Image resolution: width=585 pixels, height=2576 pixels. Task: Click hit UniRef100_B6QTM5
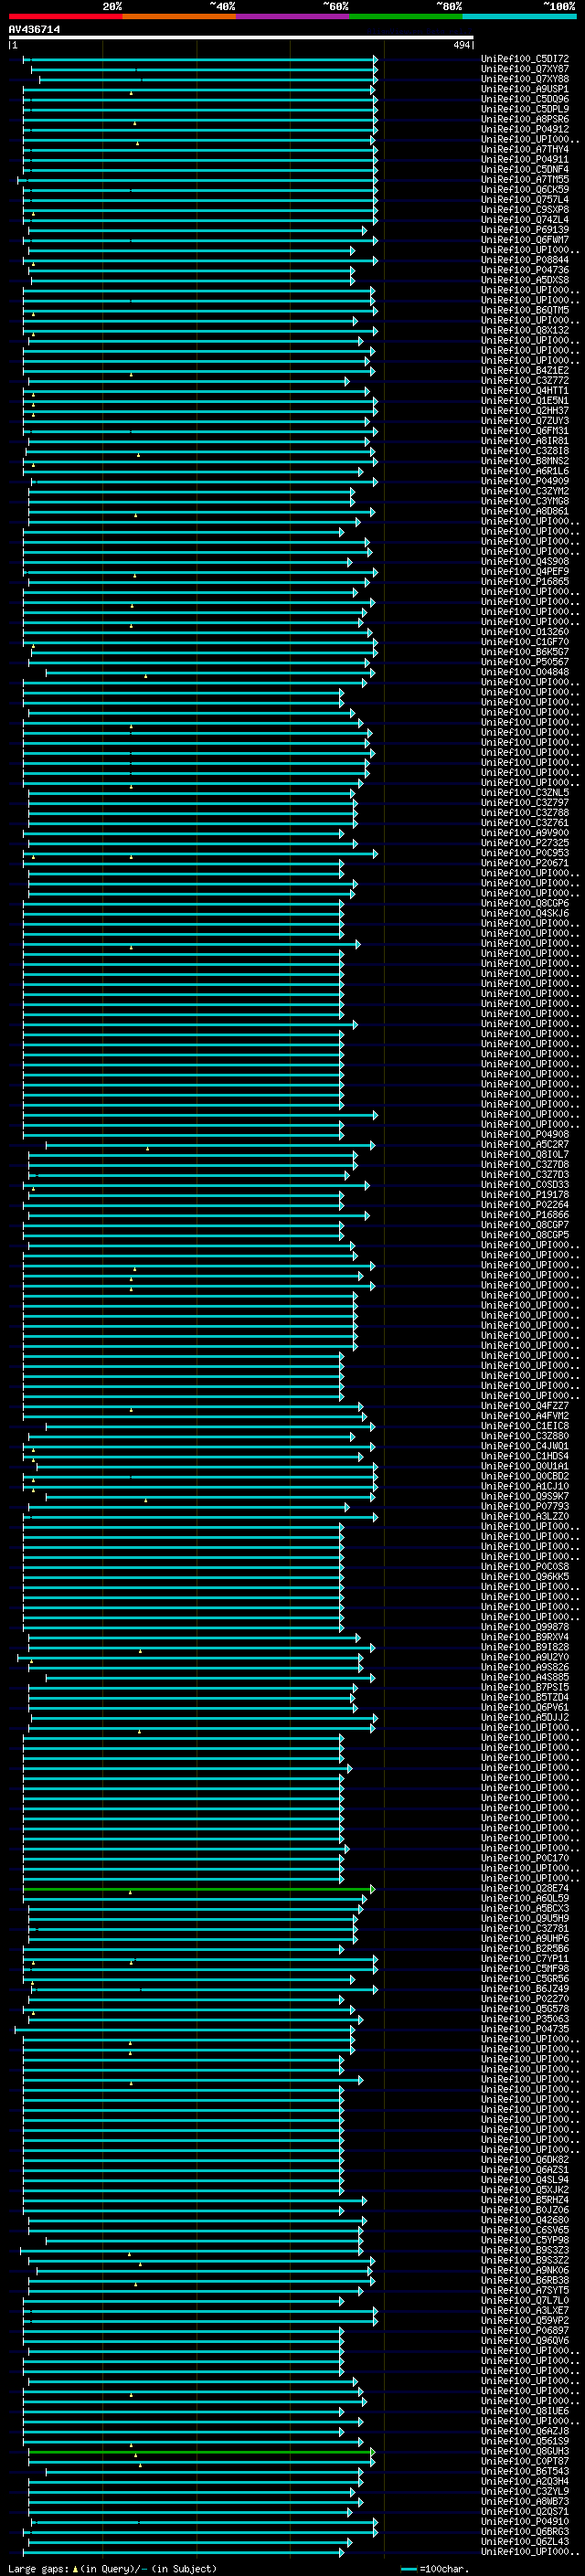click(x=525, y=310)
